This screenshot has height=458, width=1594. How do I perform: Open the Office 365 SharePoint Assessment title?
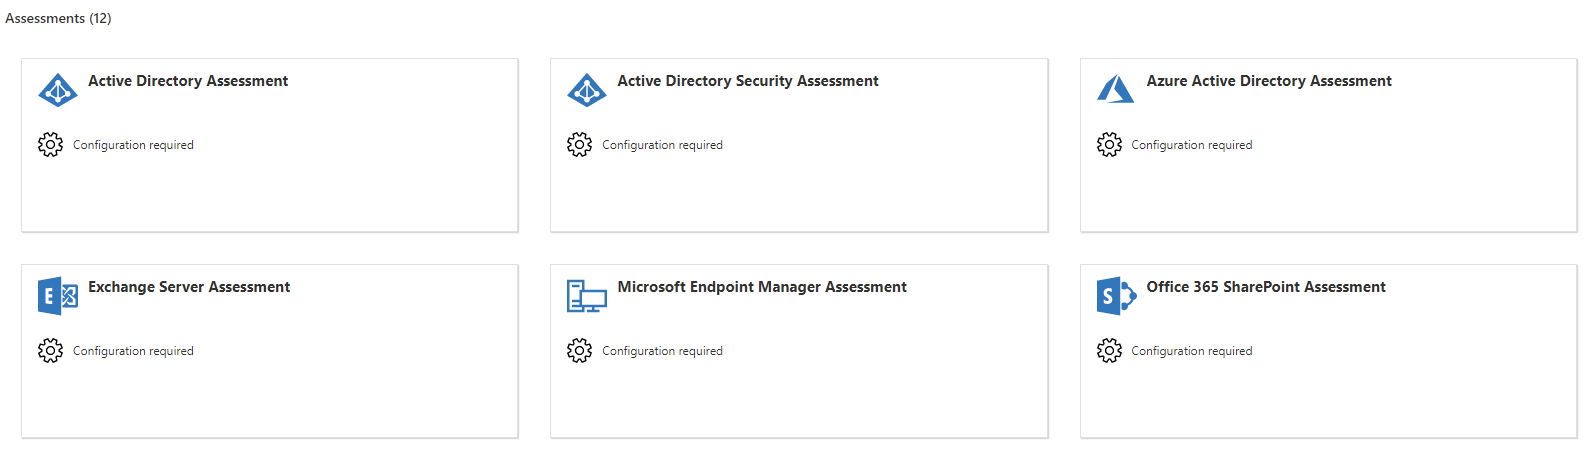1266,287
